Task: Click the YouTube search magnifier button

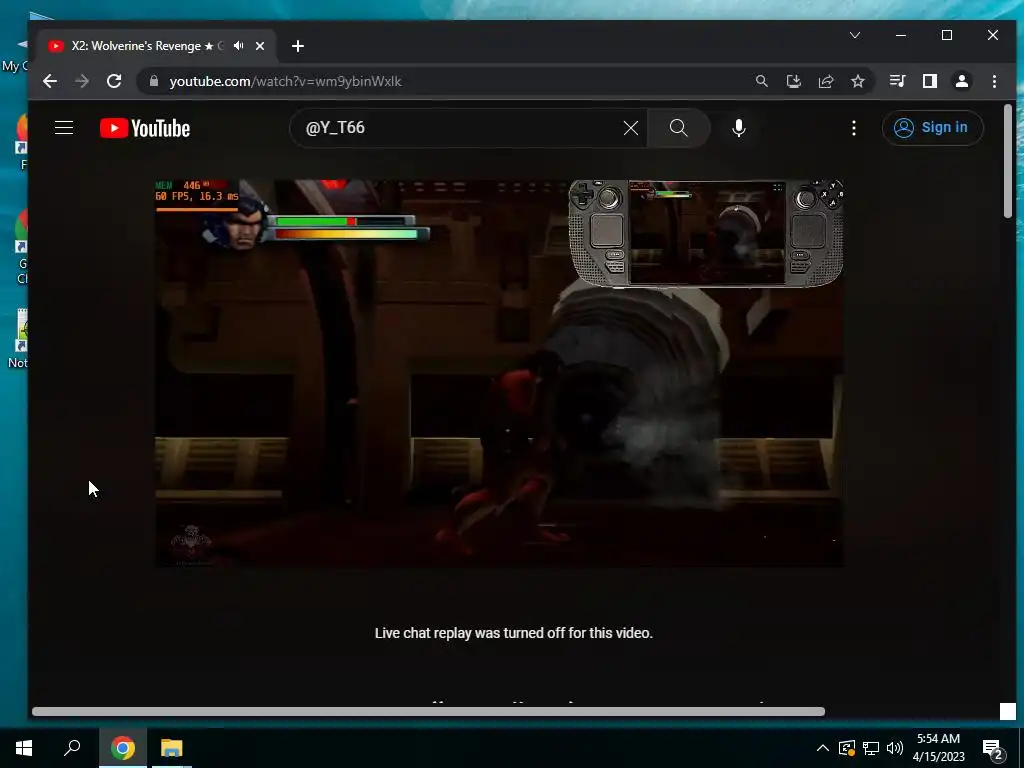Action: click(x=679, y=128)
